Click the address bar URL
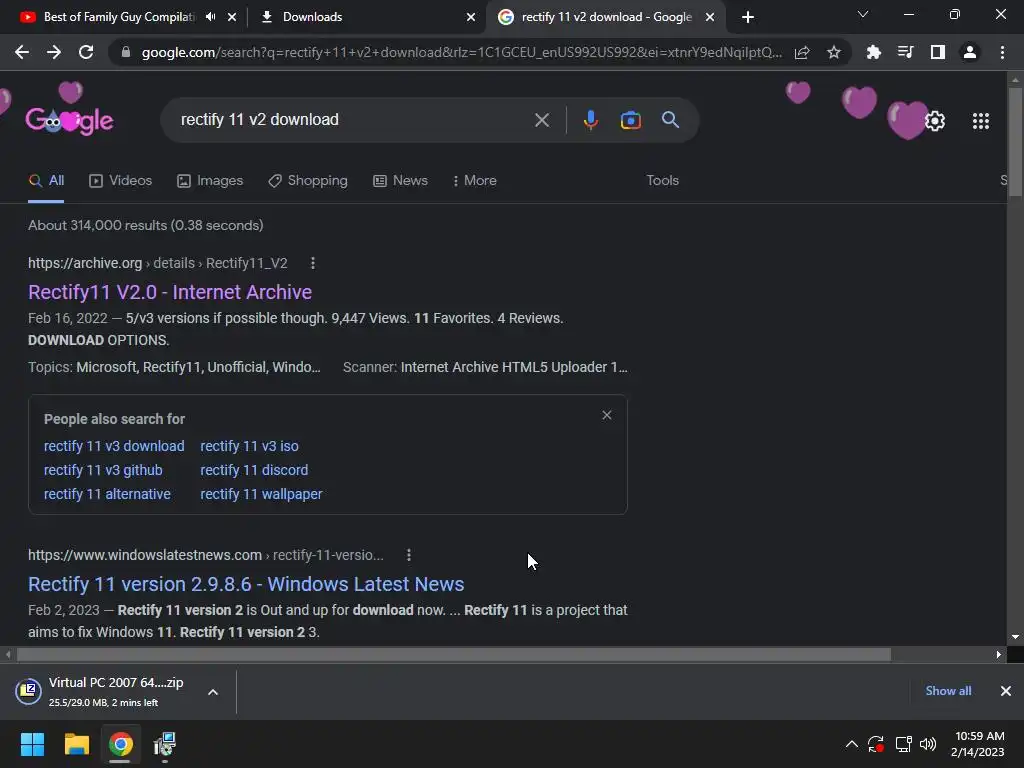 pos(461,52)
